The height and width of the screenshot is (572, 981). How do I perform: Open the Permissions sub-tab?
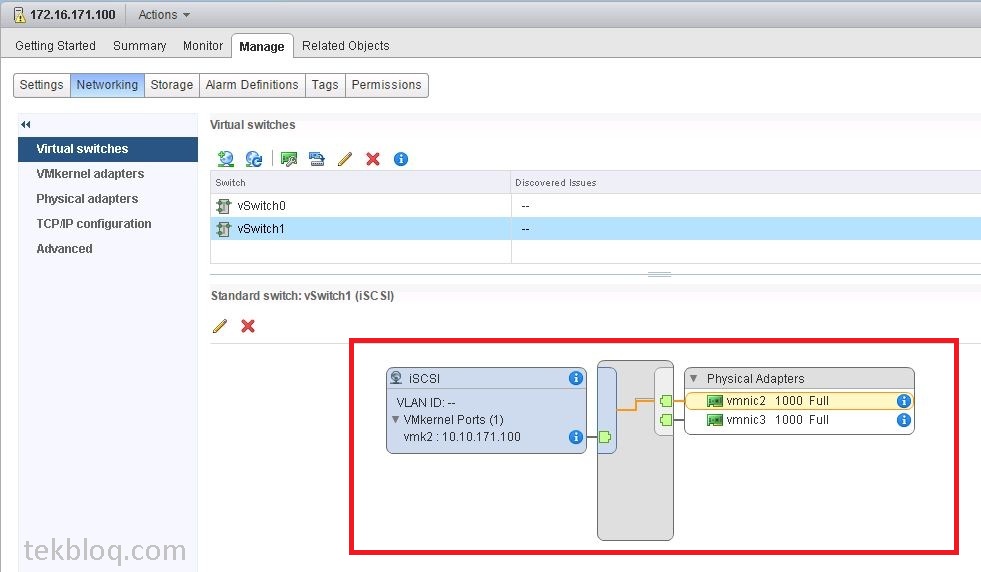click(386, 85)
